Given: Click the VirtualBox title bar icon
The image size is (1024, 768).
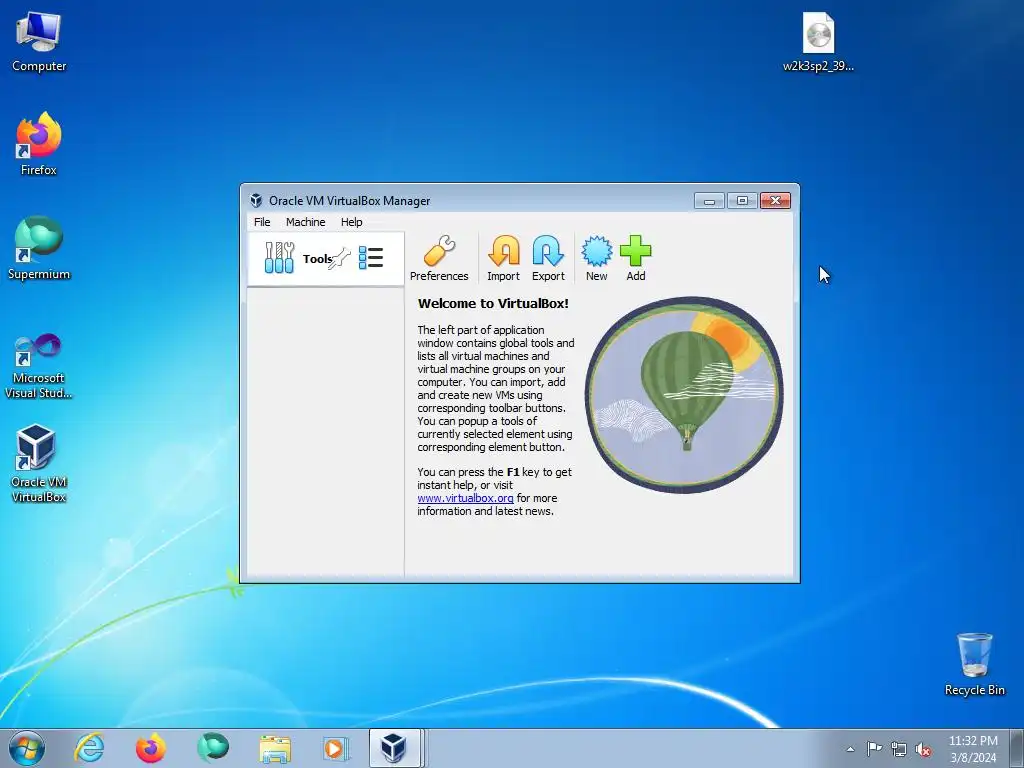Looking at the screenshot, I should tap(256, 200).
